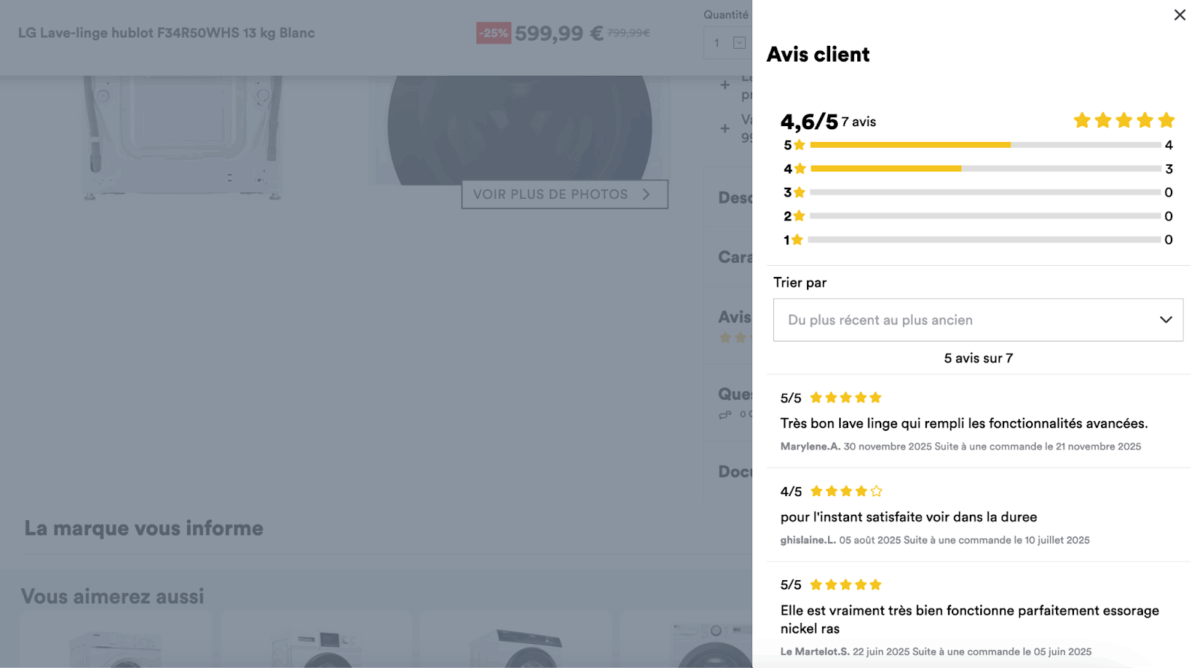
Task: Open the washing machine drum photo thumbnail
Action: (x=519, y=130)
